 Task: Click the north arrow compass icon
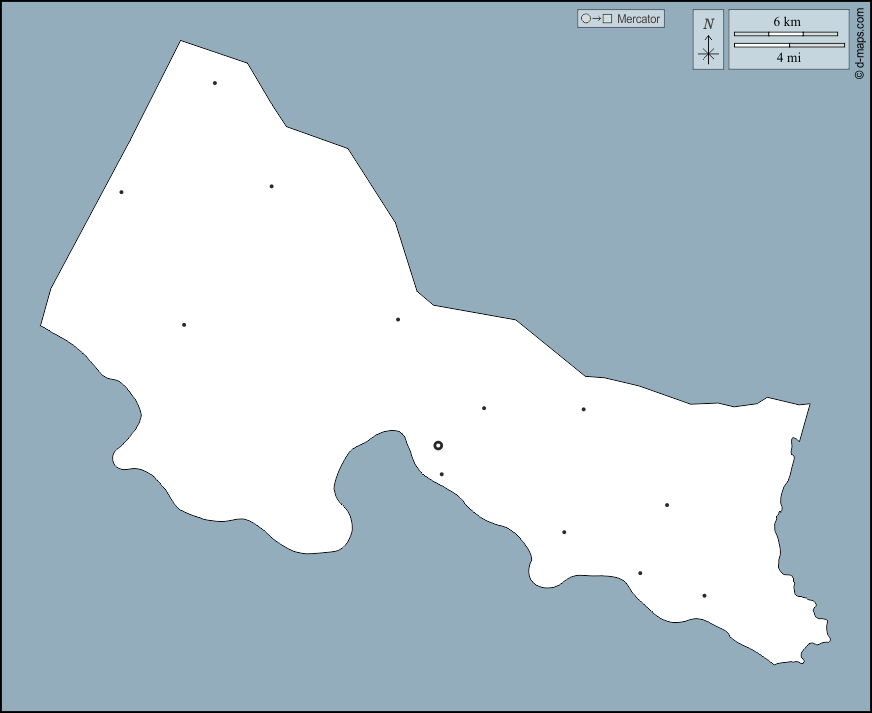708,40
